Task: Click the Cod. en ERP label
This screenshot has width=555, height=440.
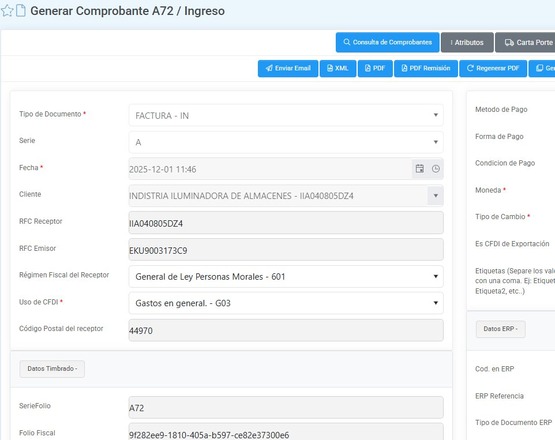Action: coord(494,369)
